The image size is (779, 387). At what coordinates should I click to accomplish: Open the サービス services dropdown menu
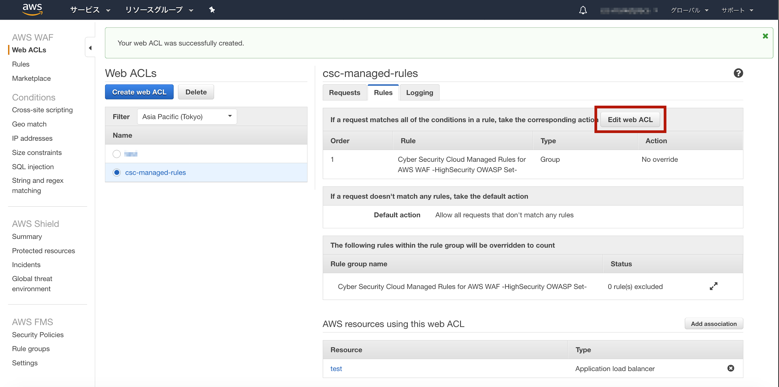click(90, 10)
